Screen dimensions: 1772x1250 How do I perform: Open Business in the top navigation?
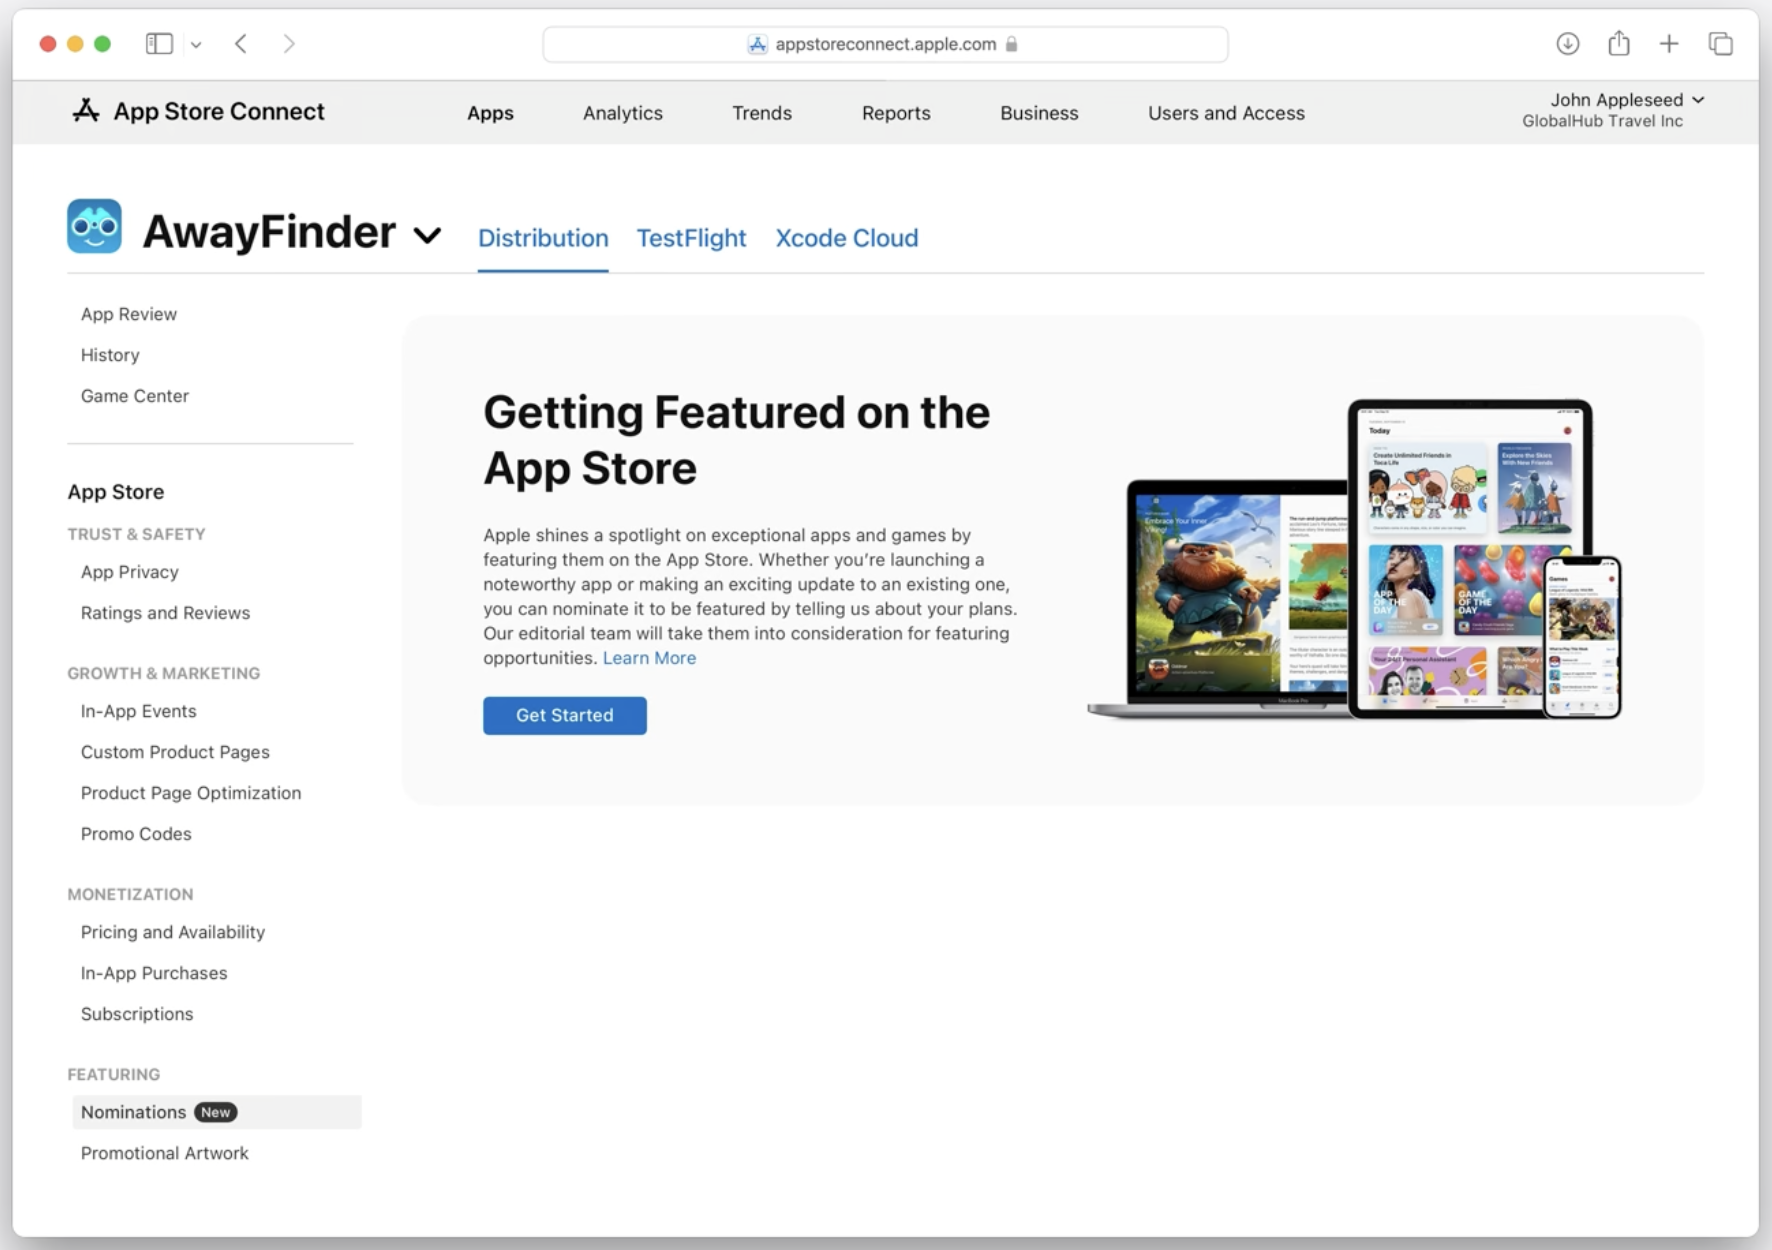(x=1039, y=113)
